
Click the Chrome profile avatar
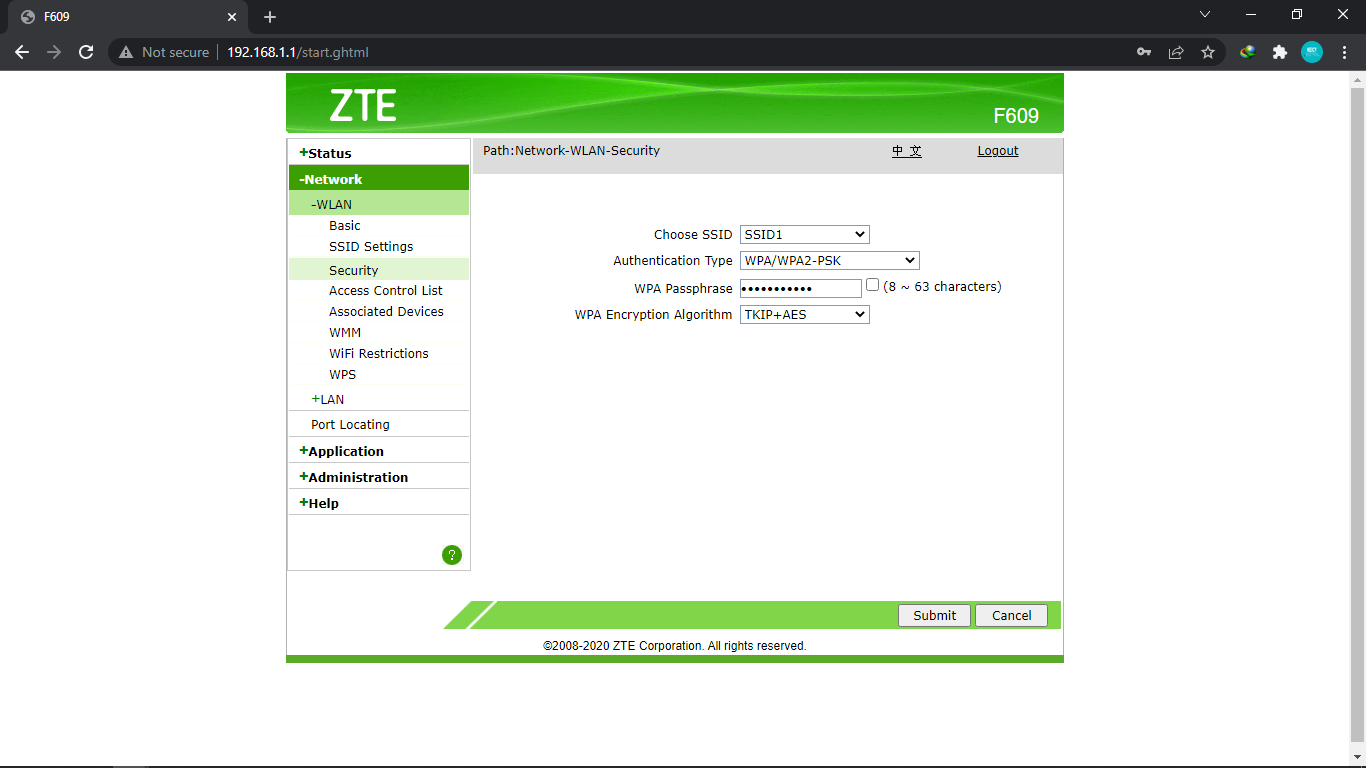tap(1312, 52)
